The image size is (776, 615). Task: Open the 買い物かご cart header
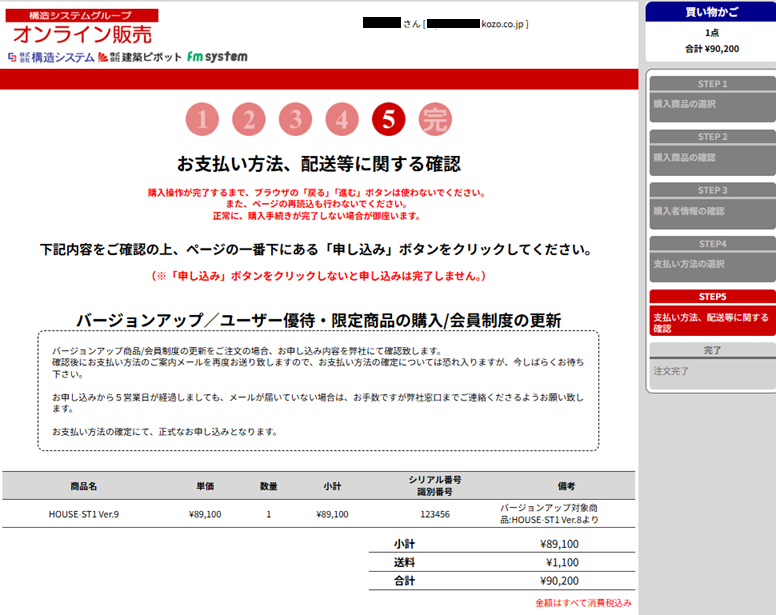point(711,12)
